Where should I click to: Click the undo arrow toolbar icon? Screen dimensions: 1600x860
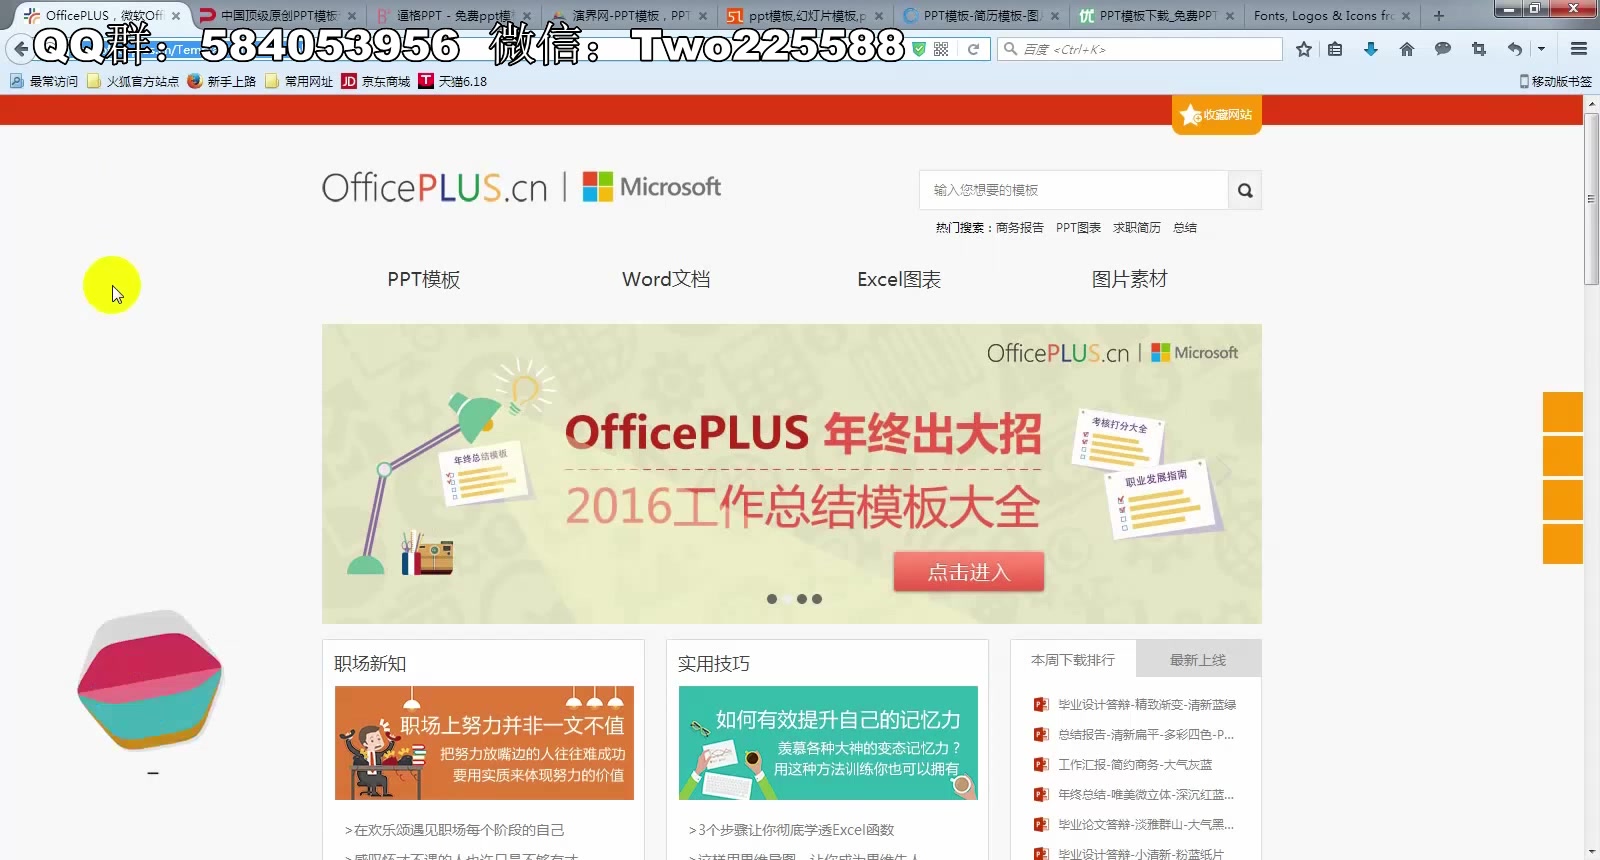tap(1515, 49)
